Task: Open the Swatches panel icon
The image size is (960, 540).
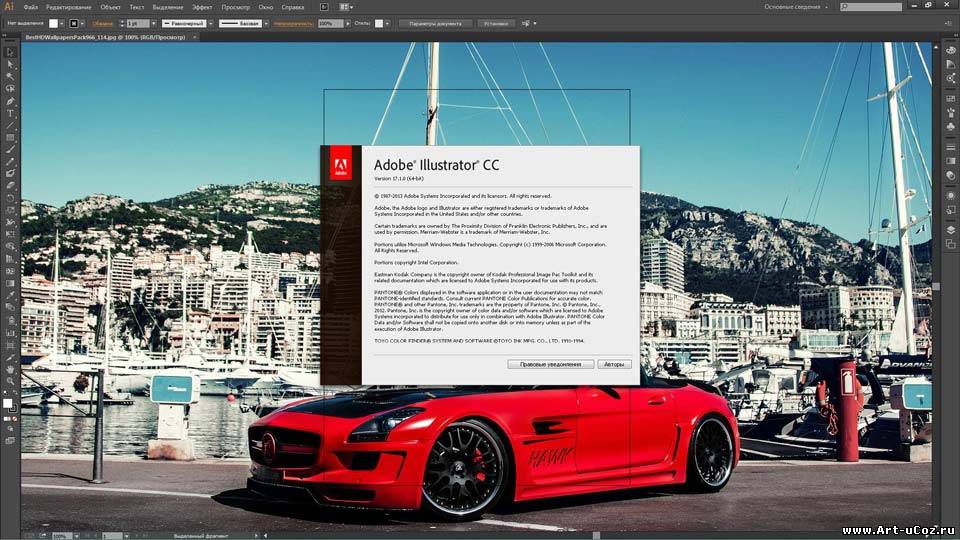Action: [950, 99]
